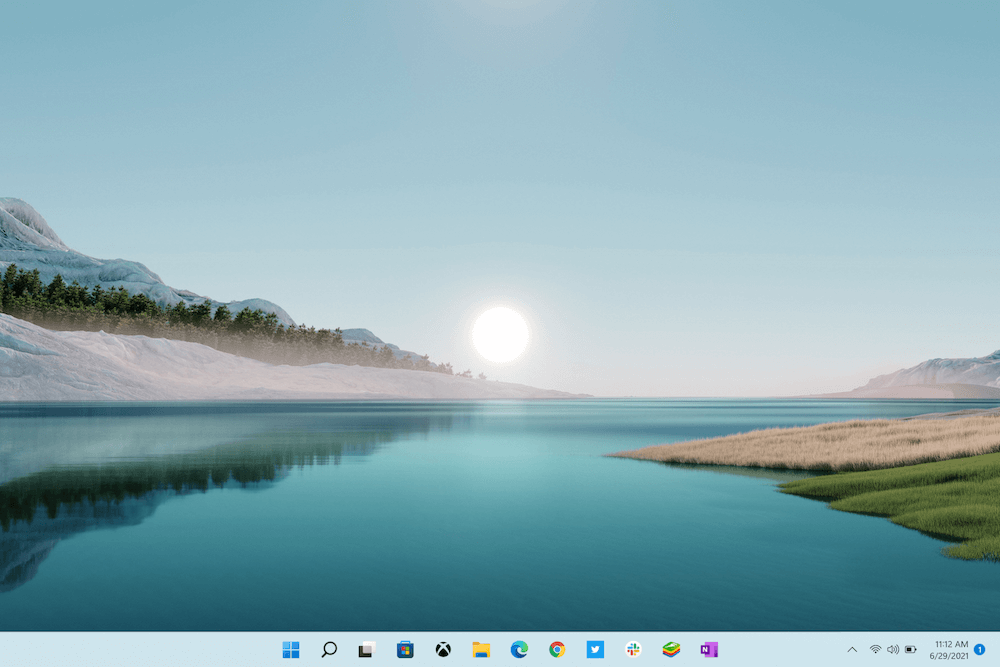Open Windows Search
The height and width of the screenshot is (667, 1000).
coord(327,650)
